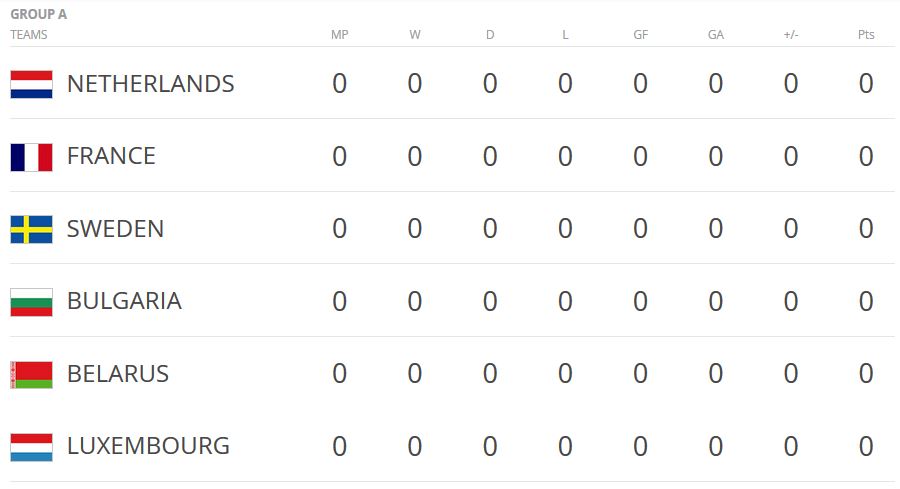
Task: Click the GROUP A heading
Action: (x=38, y=15)
